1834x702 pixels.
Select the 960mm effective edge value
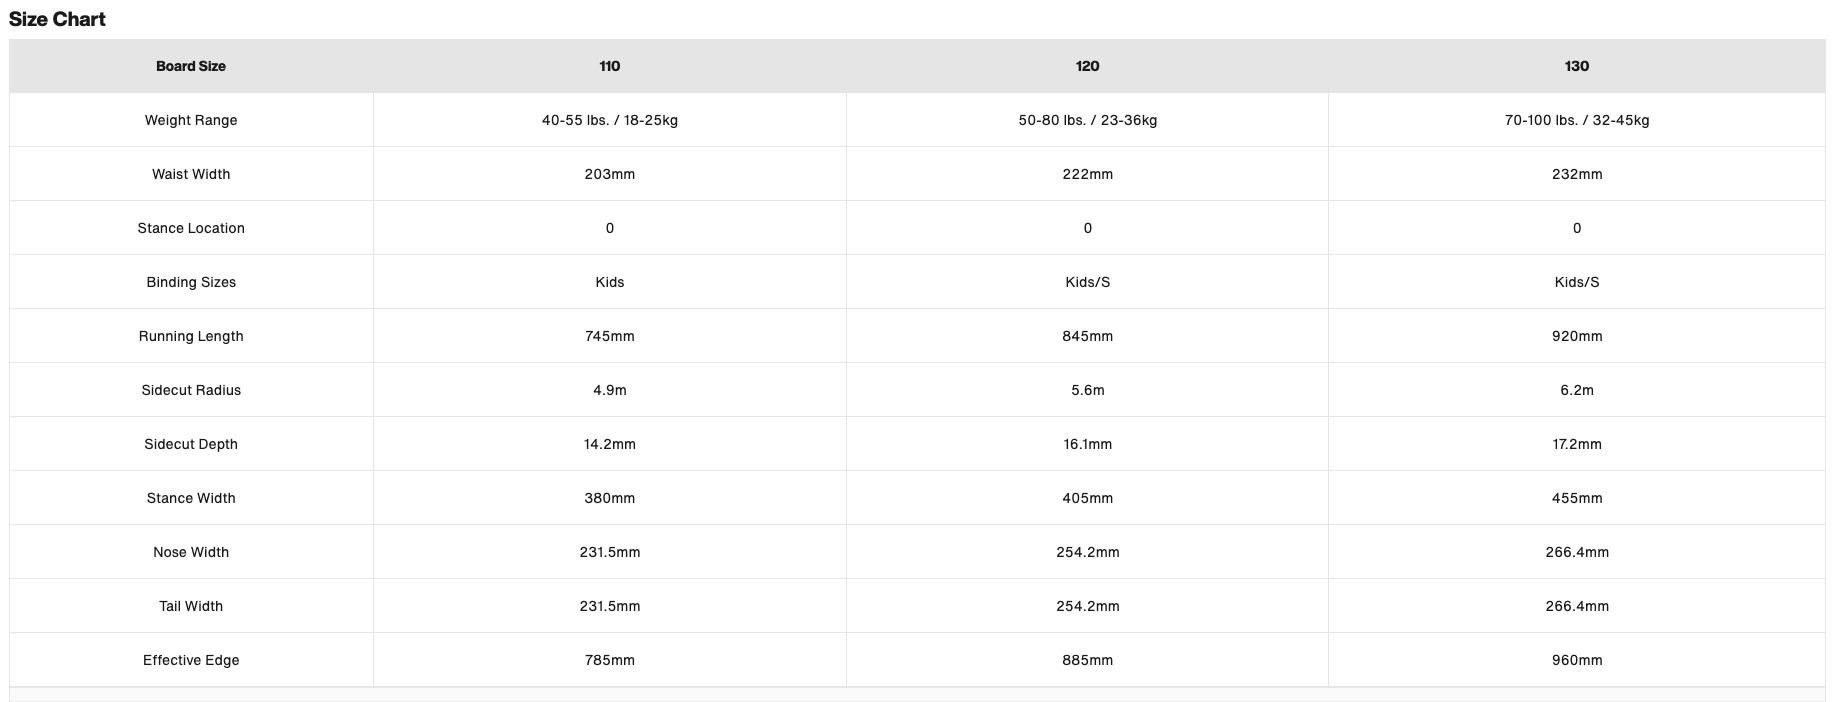[1576, 660]
